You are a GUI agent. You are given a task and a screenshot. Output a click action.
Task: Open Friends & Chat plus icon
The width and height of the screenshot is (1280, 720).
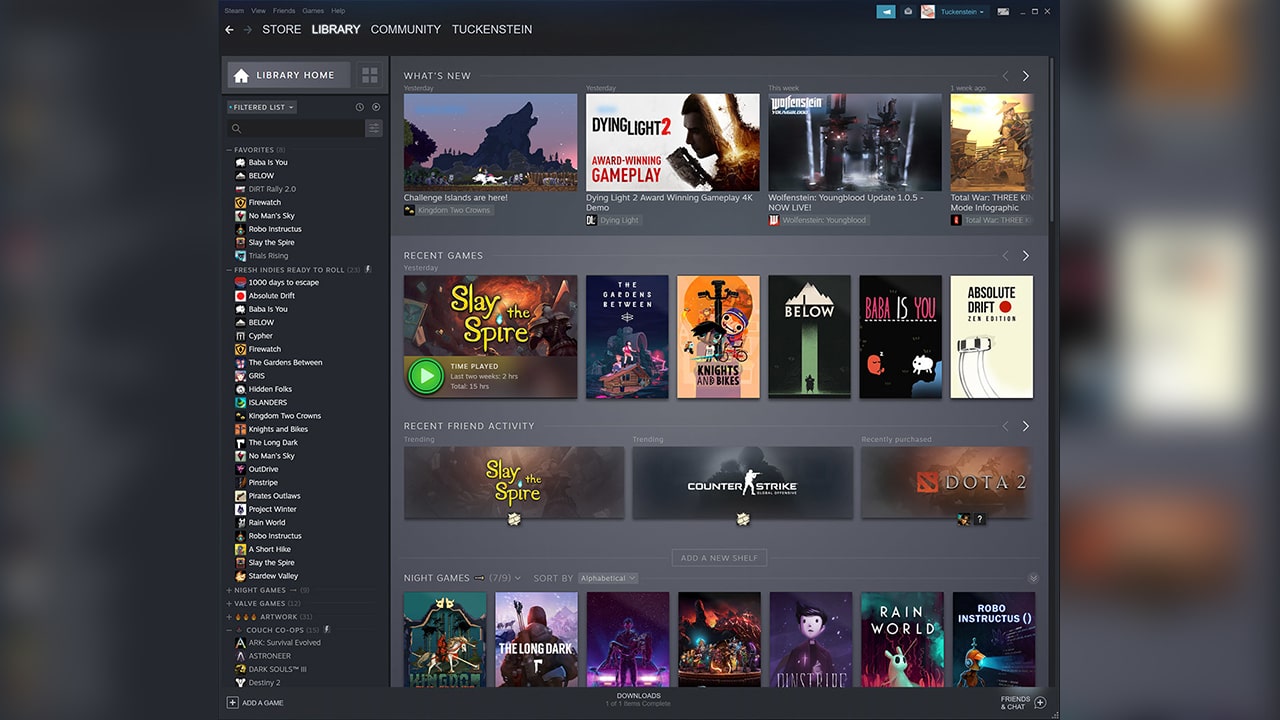pyautogui.click(x=1040, y=703)
